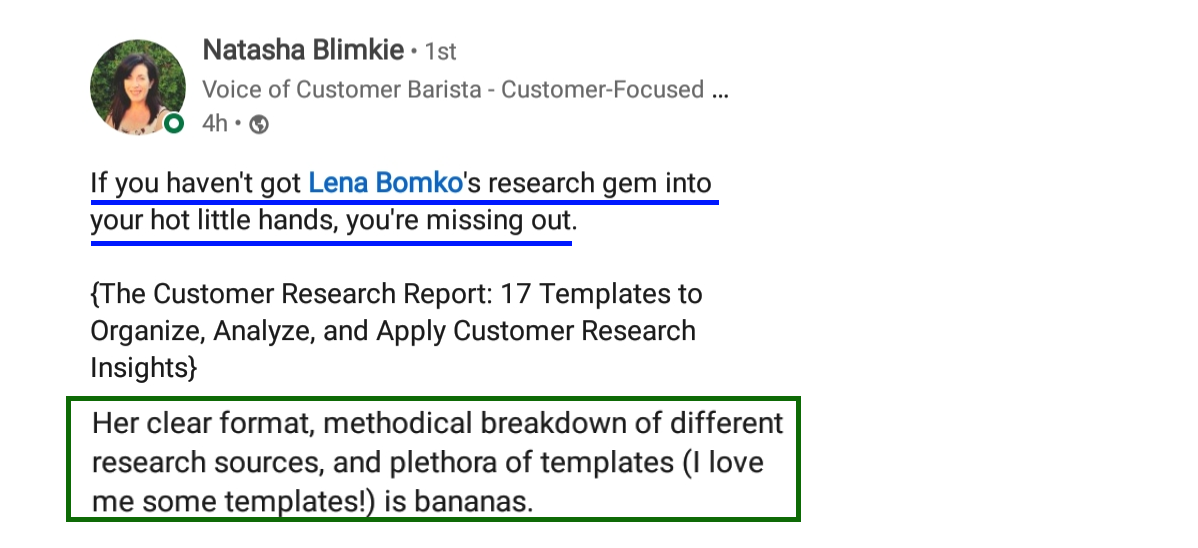Click the word "different" in boxed paragraph
Image resolution: width=1198 pixels, height=548 pixels.
coord(727,423)
